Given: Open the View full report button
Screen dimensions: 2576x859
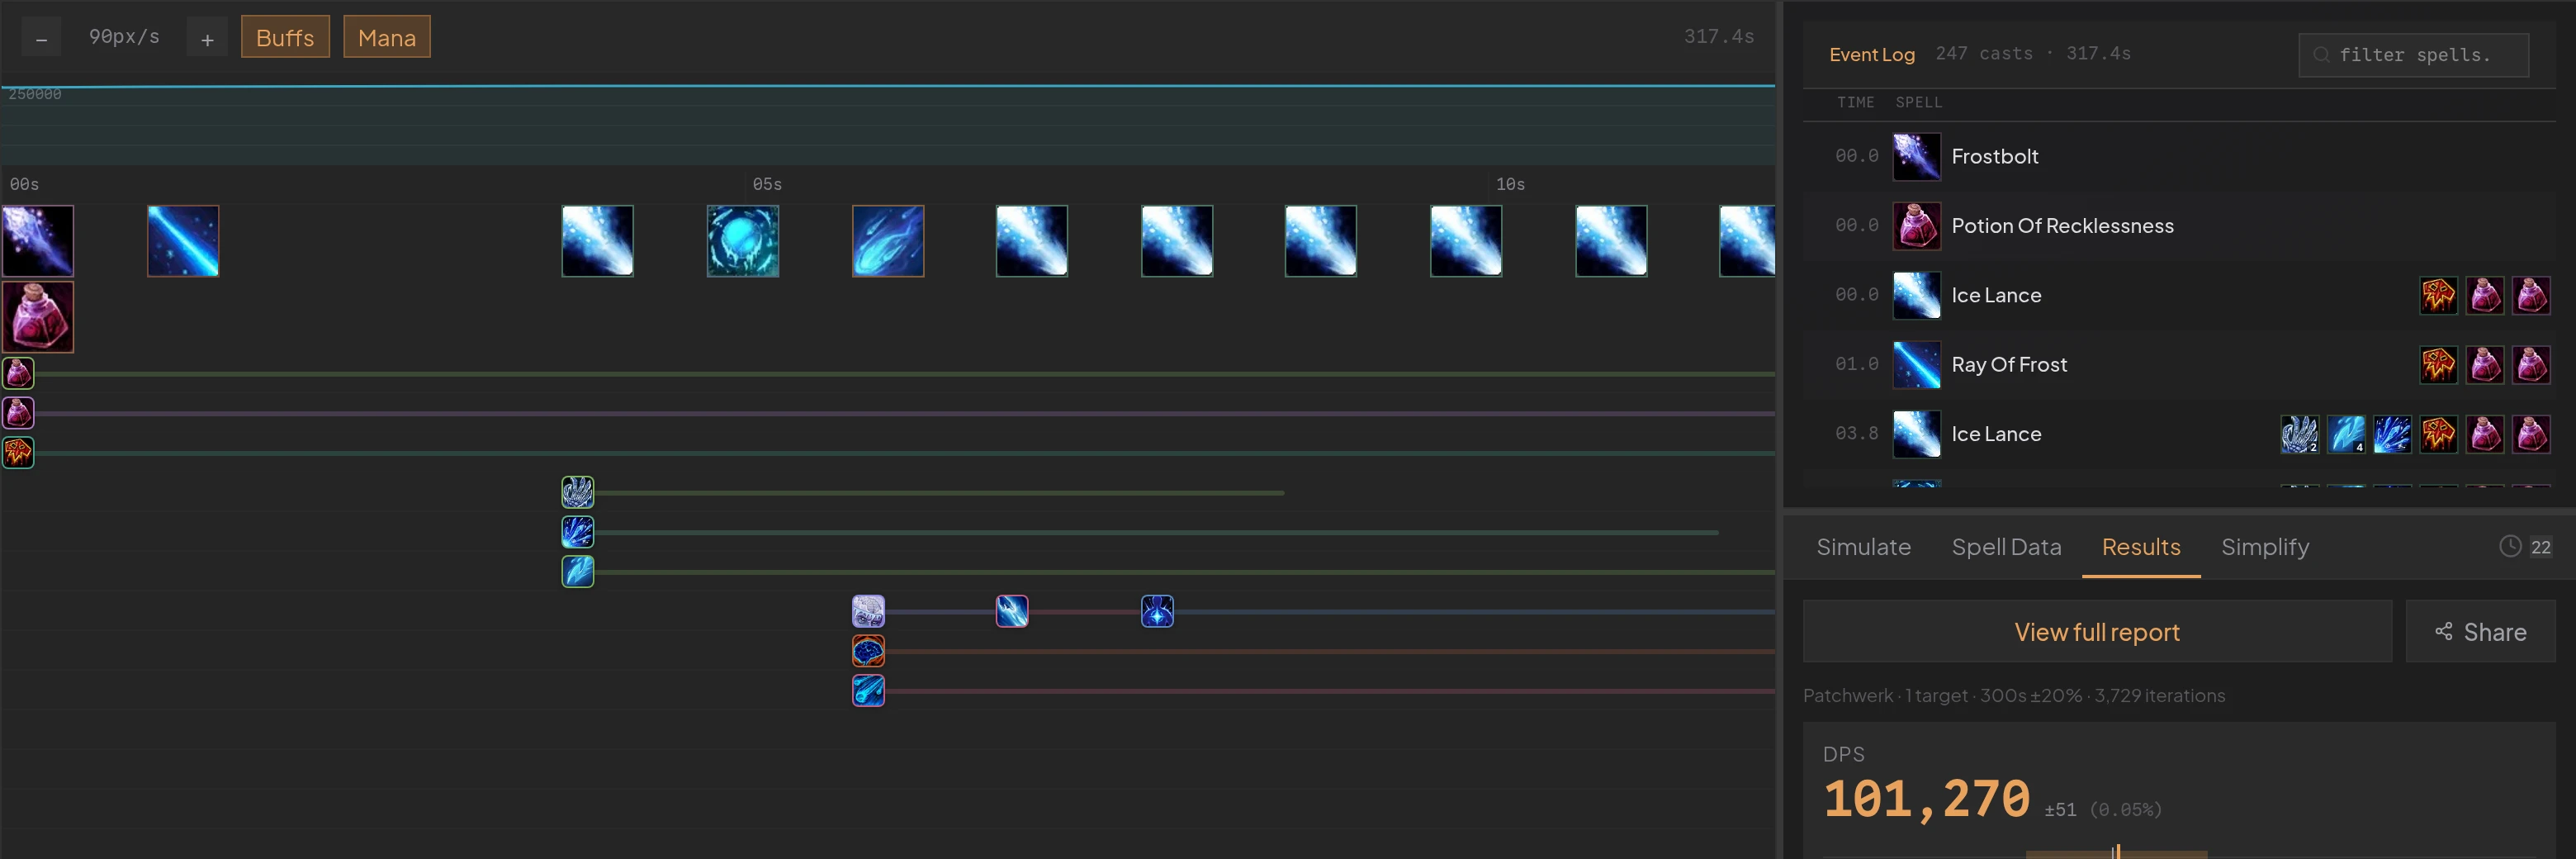Looking at the screenshot, I should pyautogui.click(x=2097, y=632).
